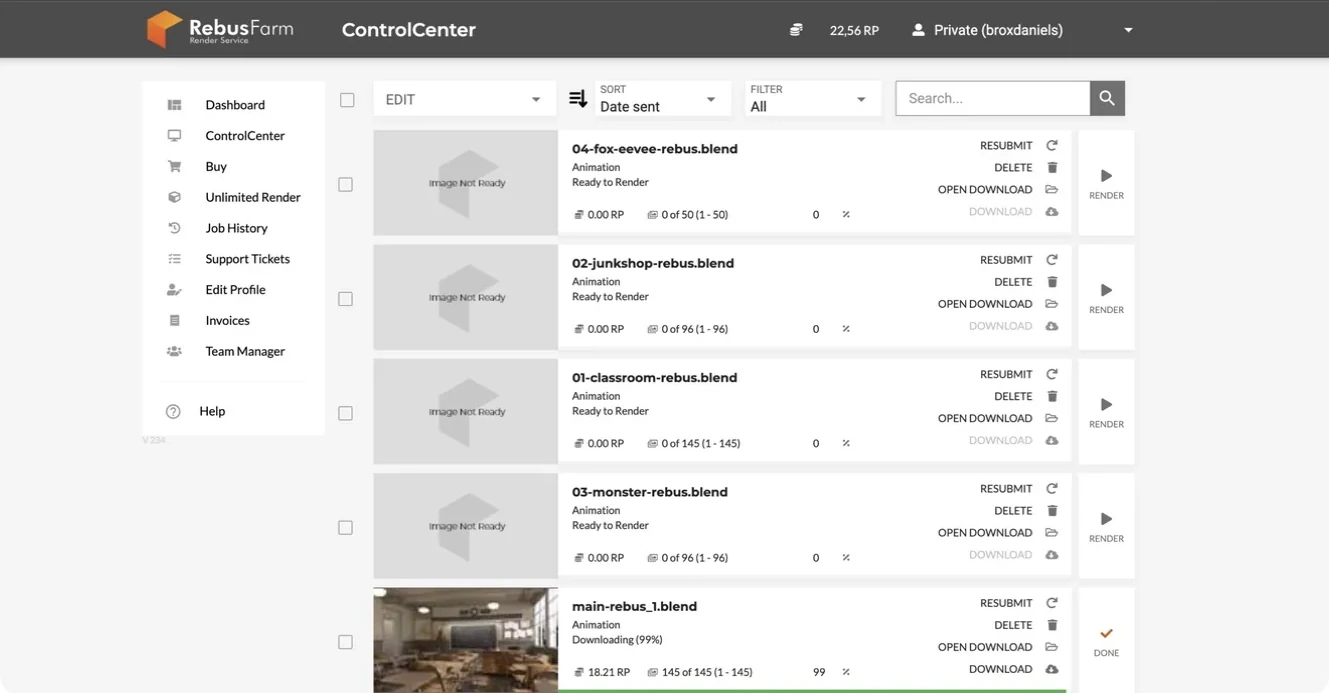This screenshot has width=1329, height=693.
Task: Open the EDIT dropdown
Action: [x=464, y=99]
